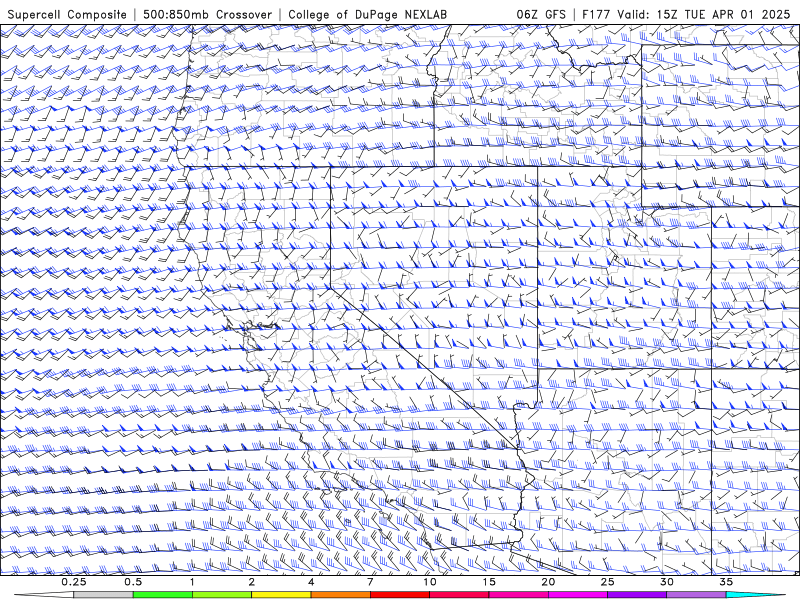Click the scale value 4 label
The height and width of the screenshot is (600, 800).
311,582
